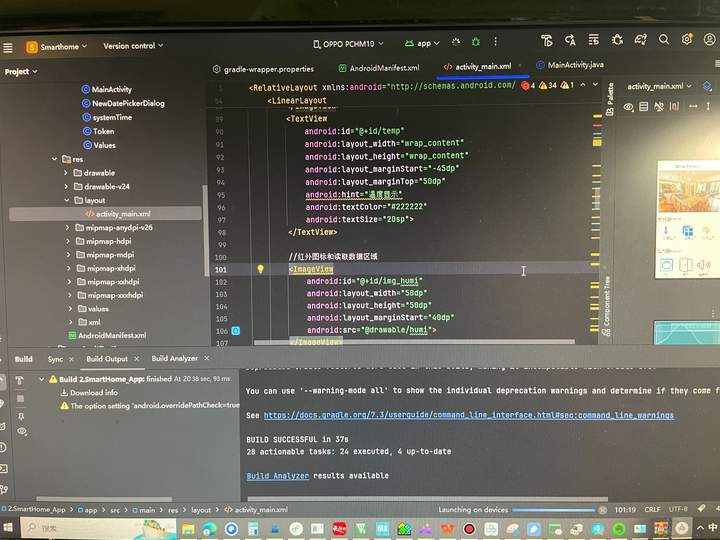
Task: Go to the previous highlighted error arrow
Action: pos(583,85)
